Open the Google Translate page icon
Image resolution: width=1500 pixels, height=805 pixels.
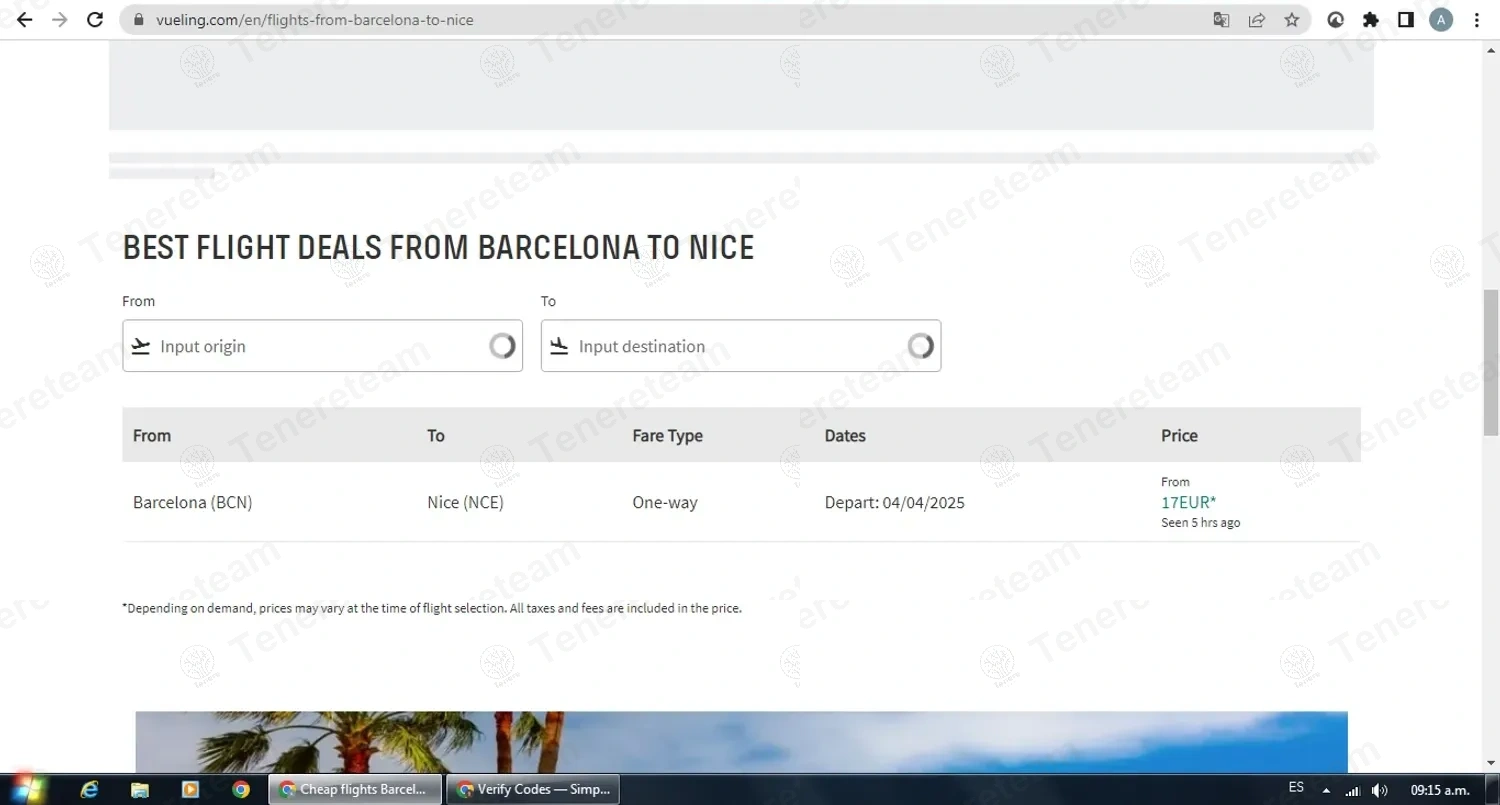pyautogui.click(x=1221, y=20)
